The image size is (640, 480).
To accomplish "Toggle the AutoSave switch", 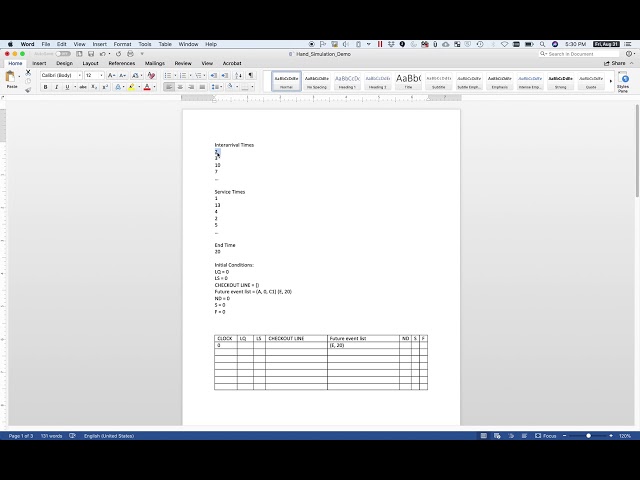I will tap(63, 54).
